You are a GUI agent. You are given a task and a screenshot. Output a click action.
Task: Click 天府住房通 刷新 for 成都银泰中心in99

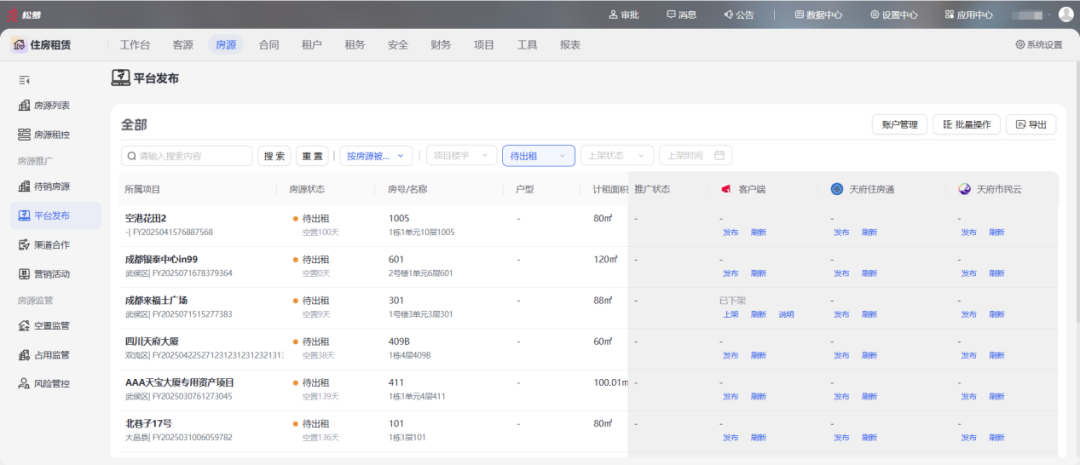point(869,273)
